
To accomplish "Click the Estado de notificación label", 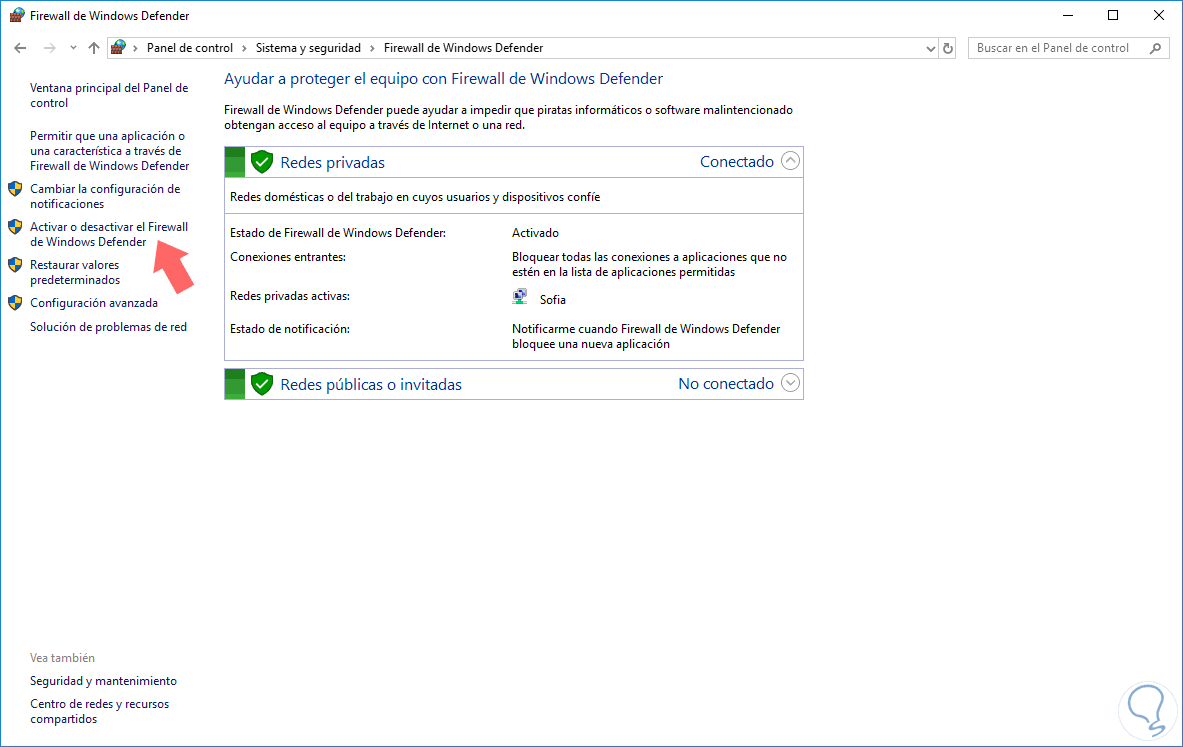I will pos(290,329).
